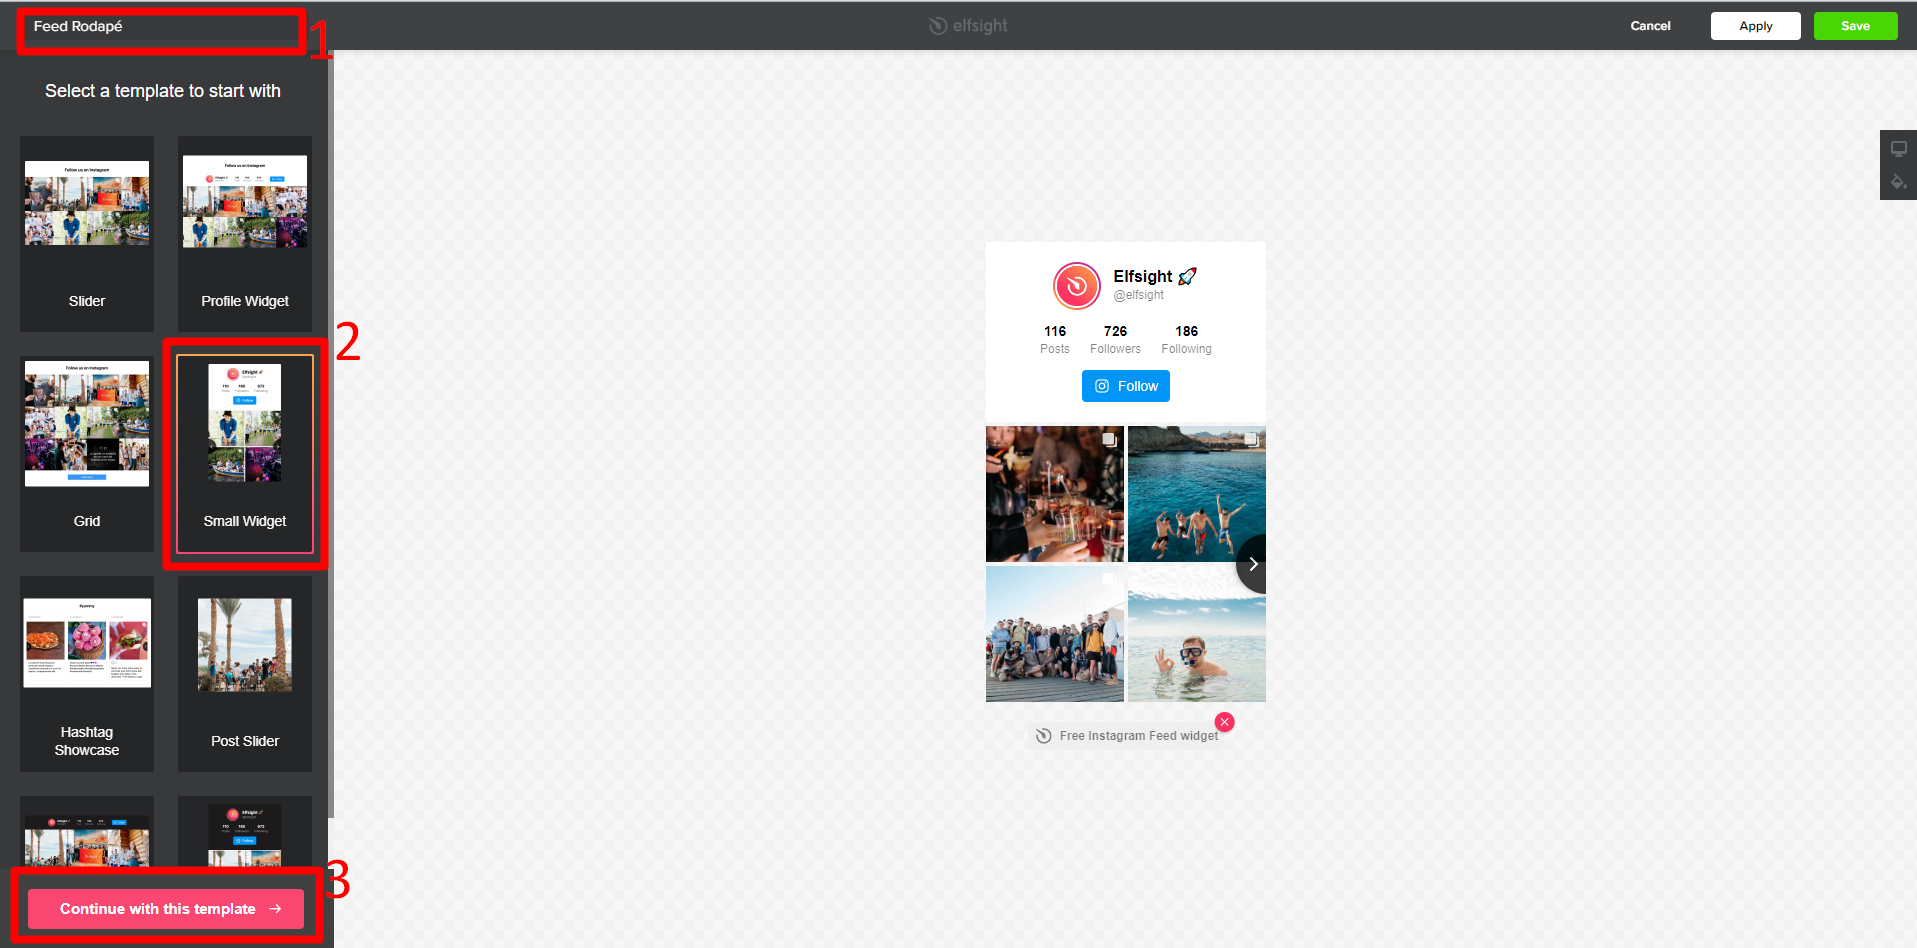The height and width of the screenshot is (948, 1917).
Task: Click the Apply button
Action: [1755, 26]
